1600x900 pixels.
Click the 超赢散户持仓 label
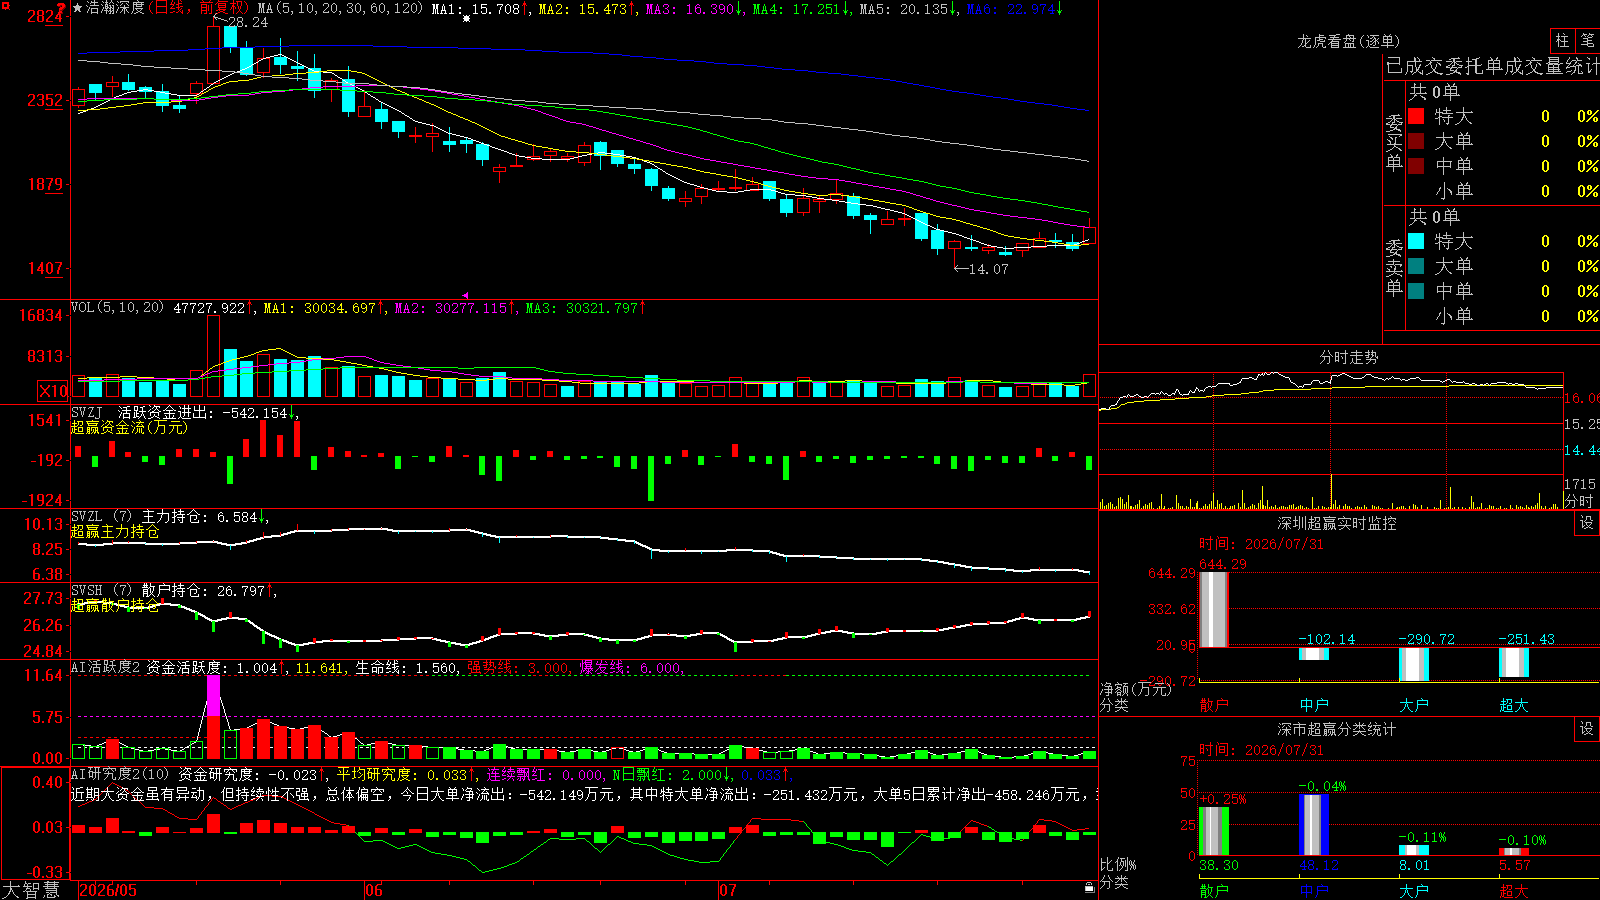[x=115, y=605]
